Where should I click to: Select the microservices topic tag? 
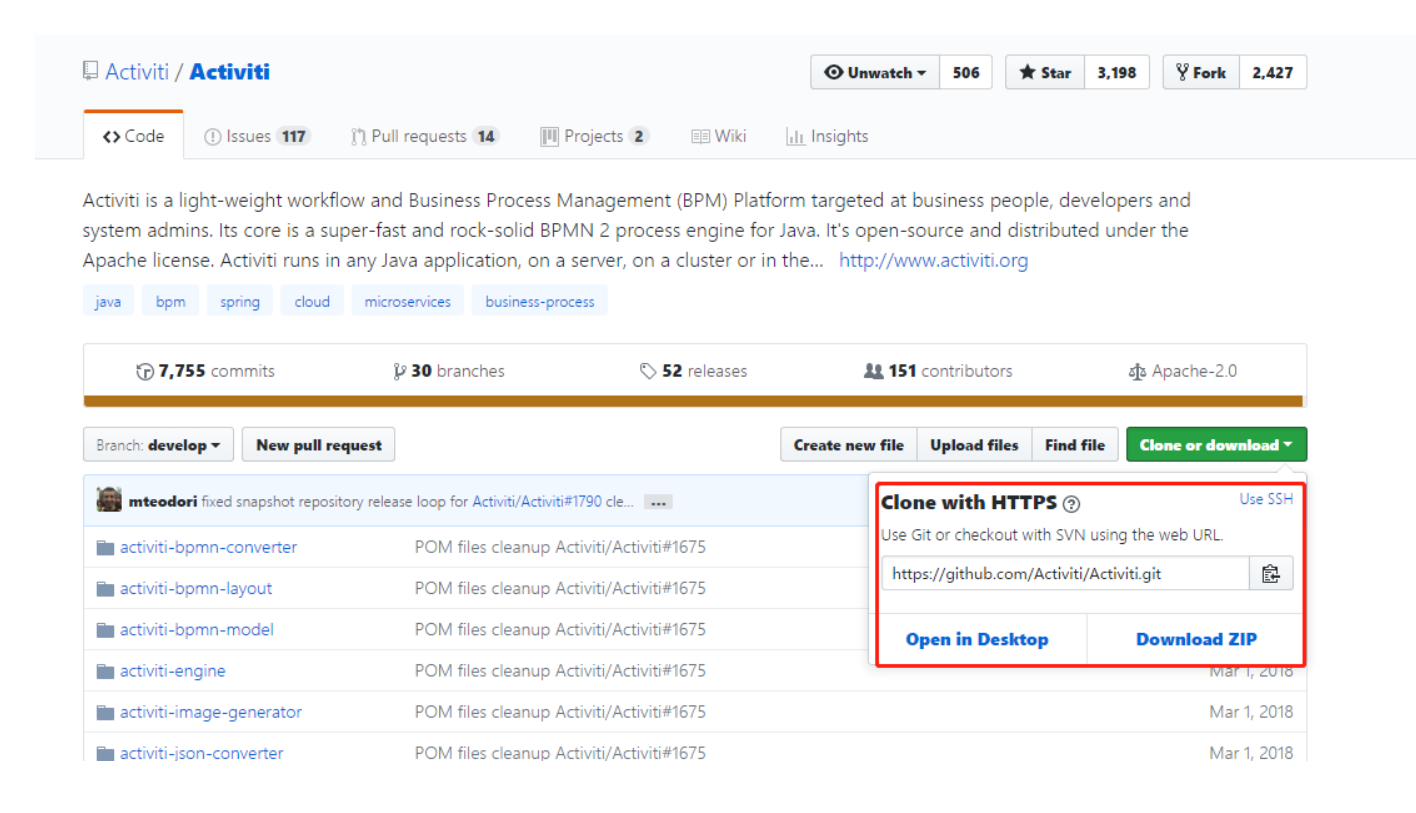[407, 301]
